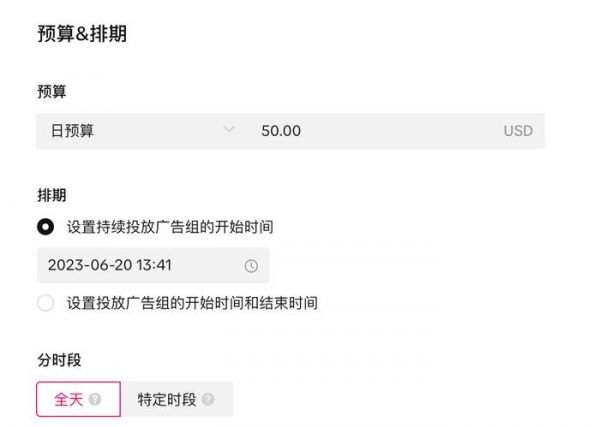Click the help icon beside 特定时段
This screenshot has width=600, height=427.
[x=207, y=399]
